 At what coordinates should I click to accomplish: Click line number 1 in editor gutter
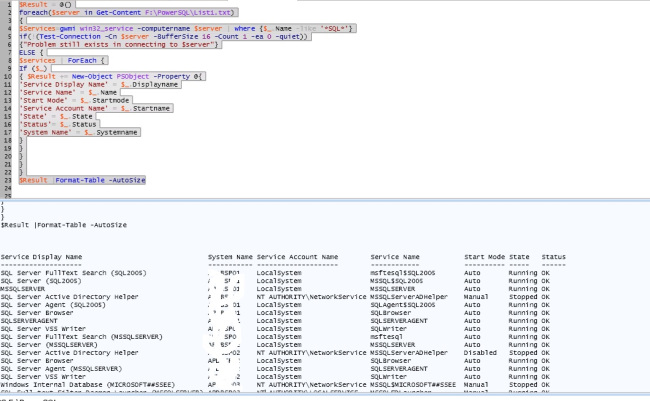(9, 5)
